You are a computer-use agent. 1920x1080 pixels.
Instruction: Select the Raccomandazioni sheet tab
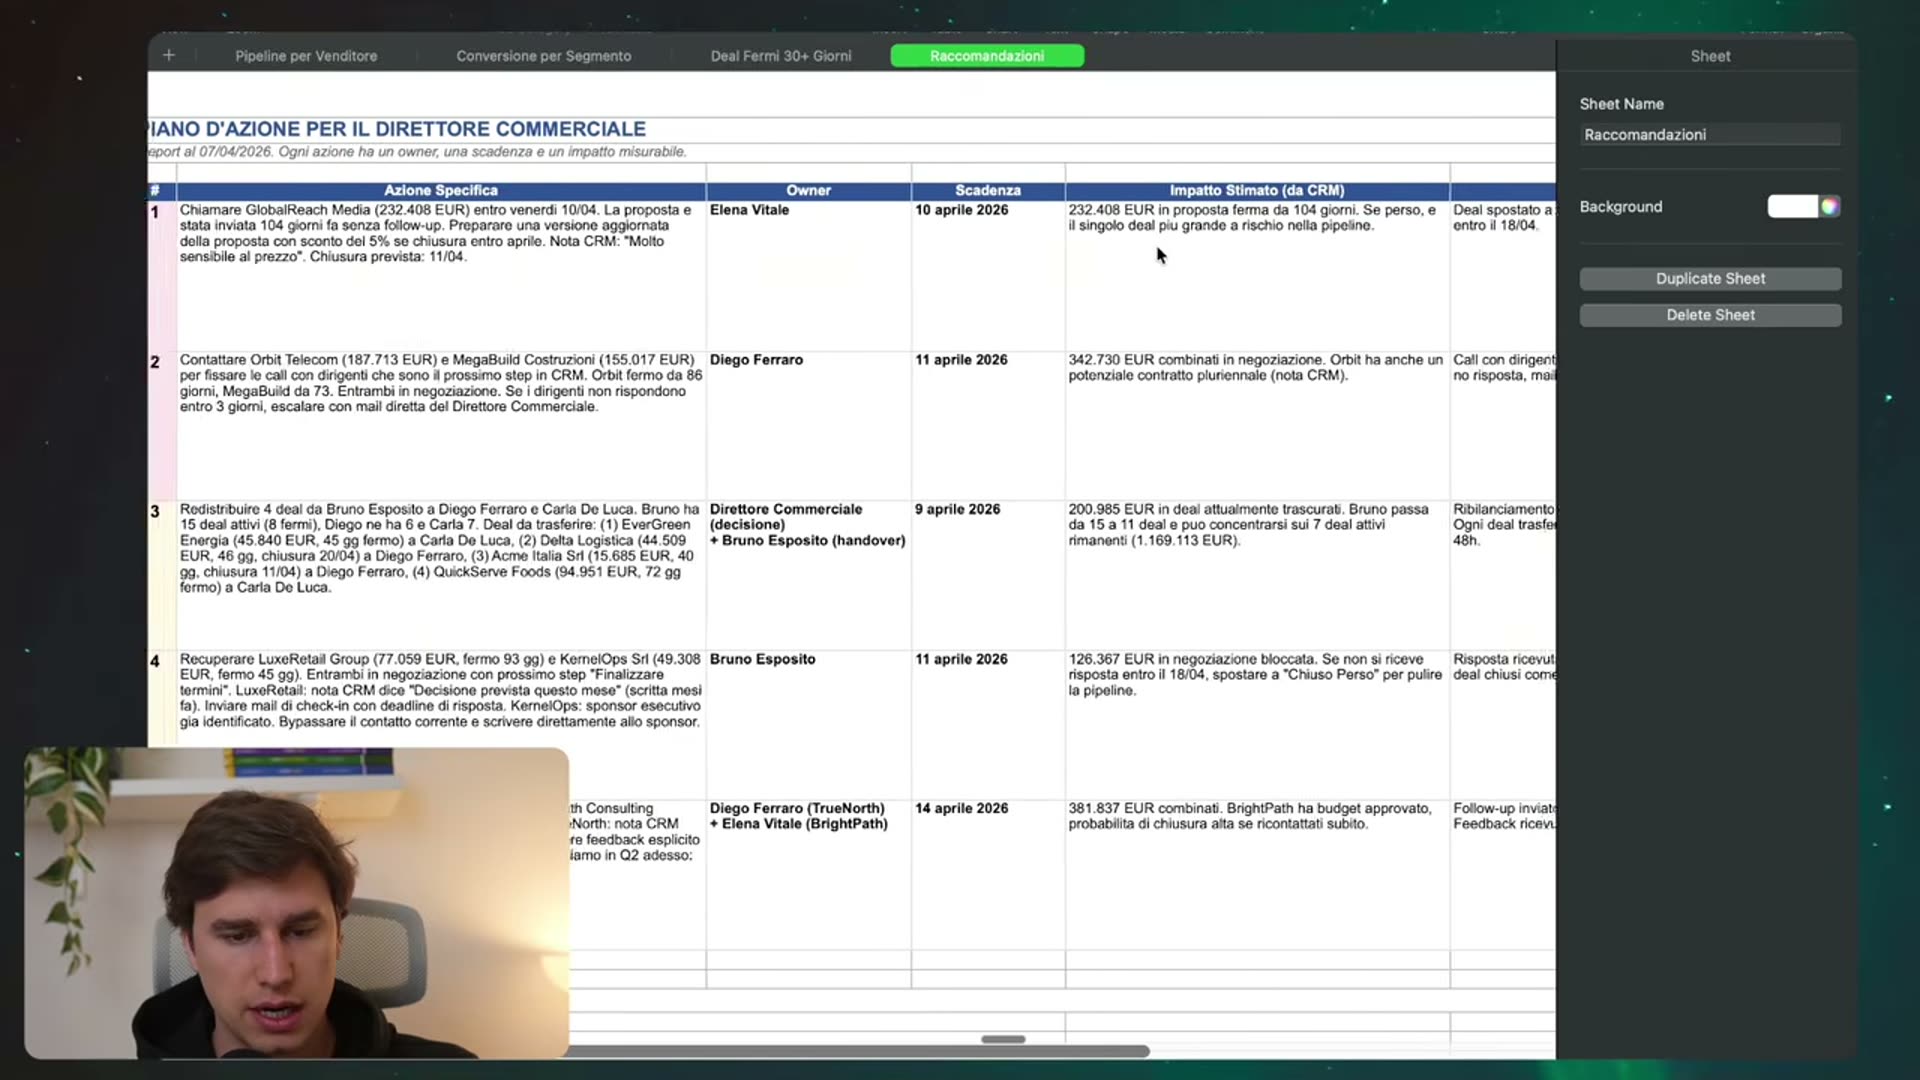[x=987, y=56]
